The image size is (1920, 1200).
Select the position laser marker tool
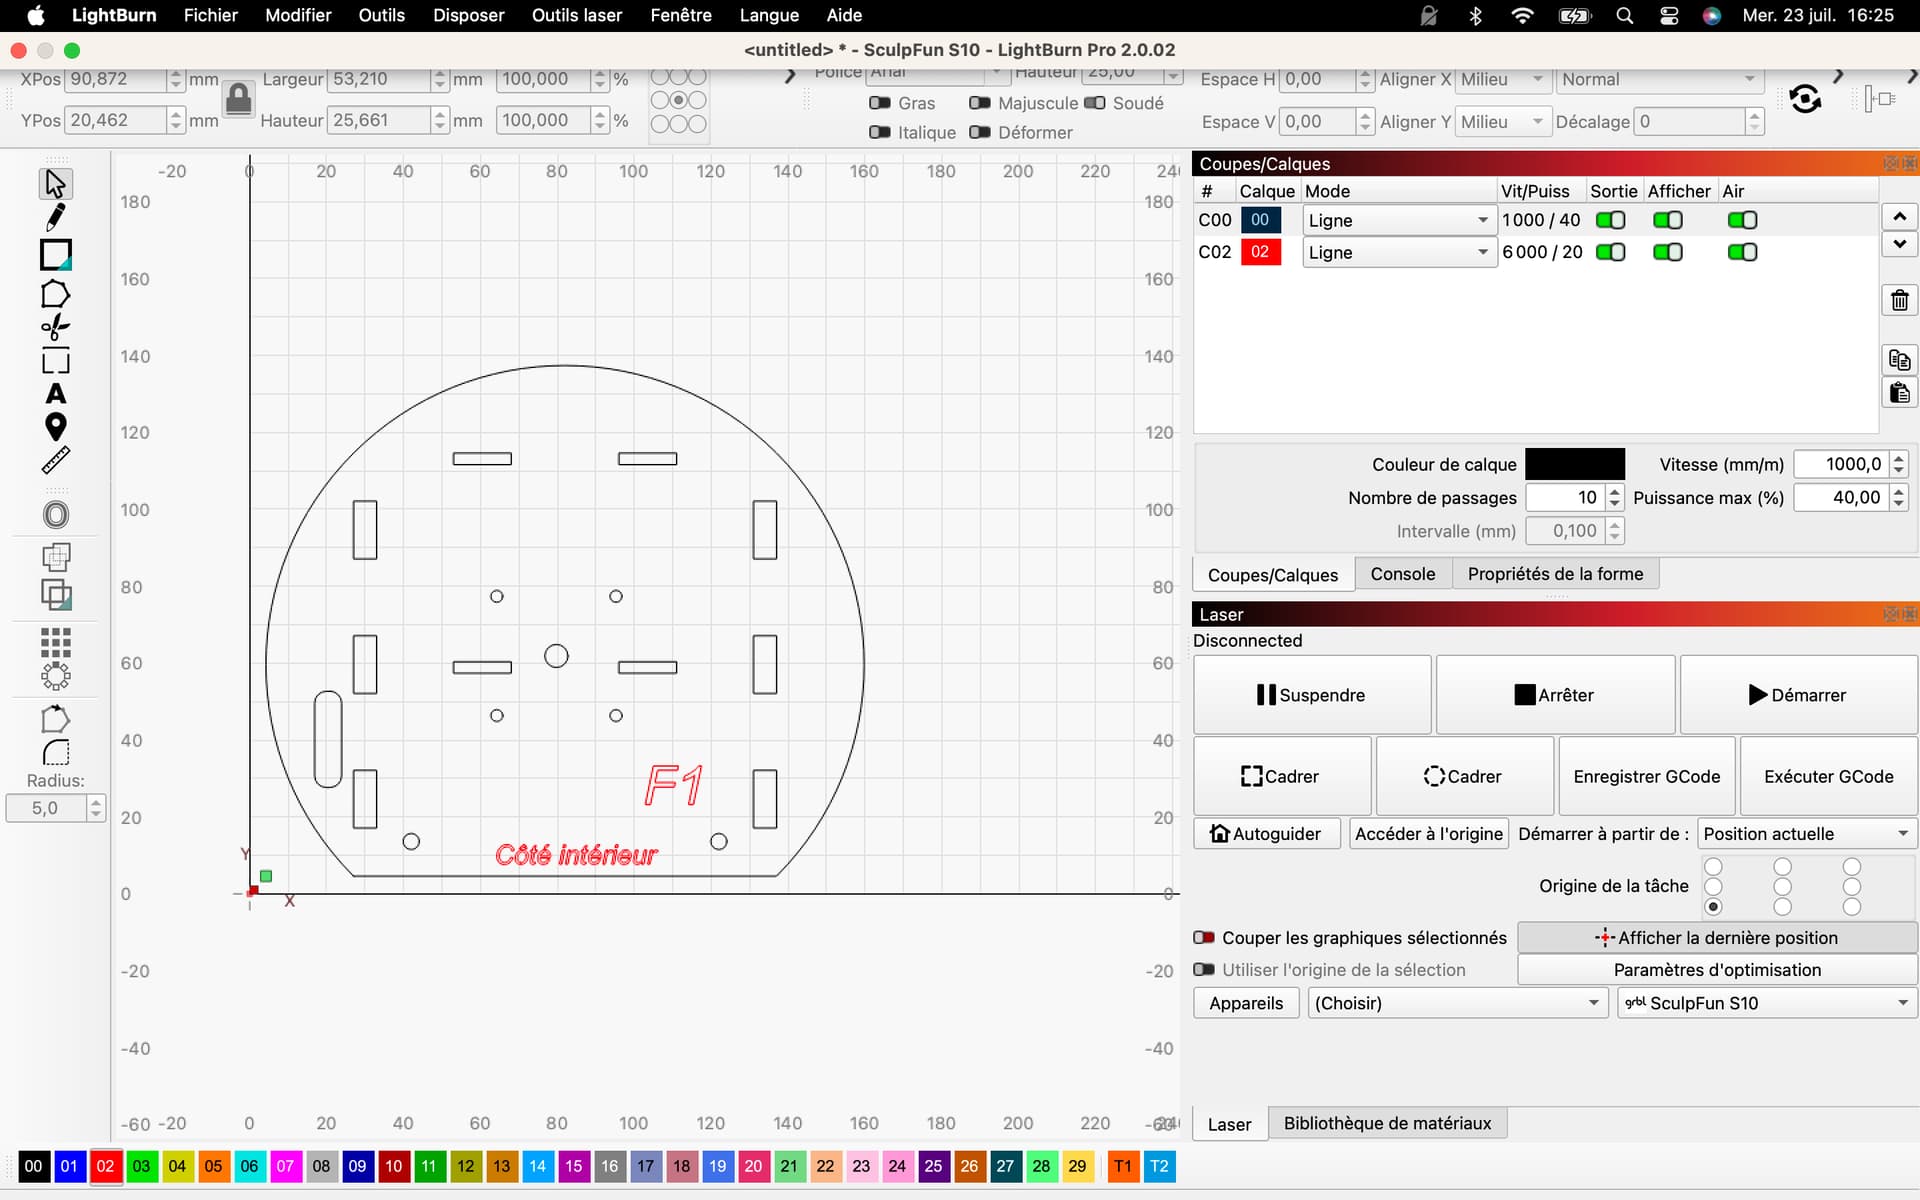56,427
